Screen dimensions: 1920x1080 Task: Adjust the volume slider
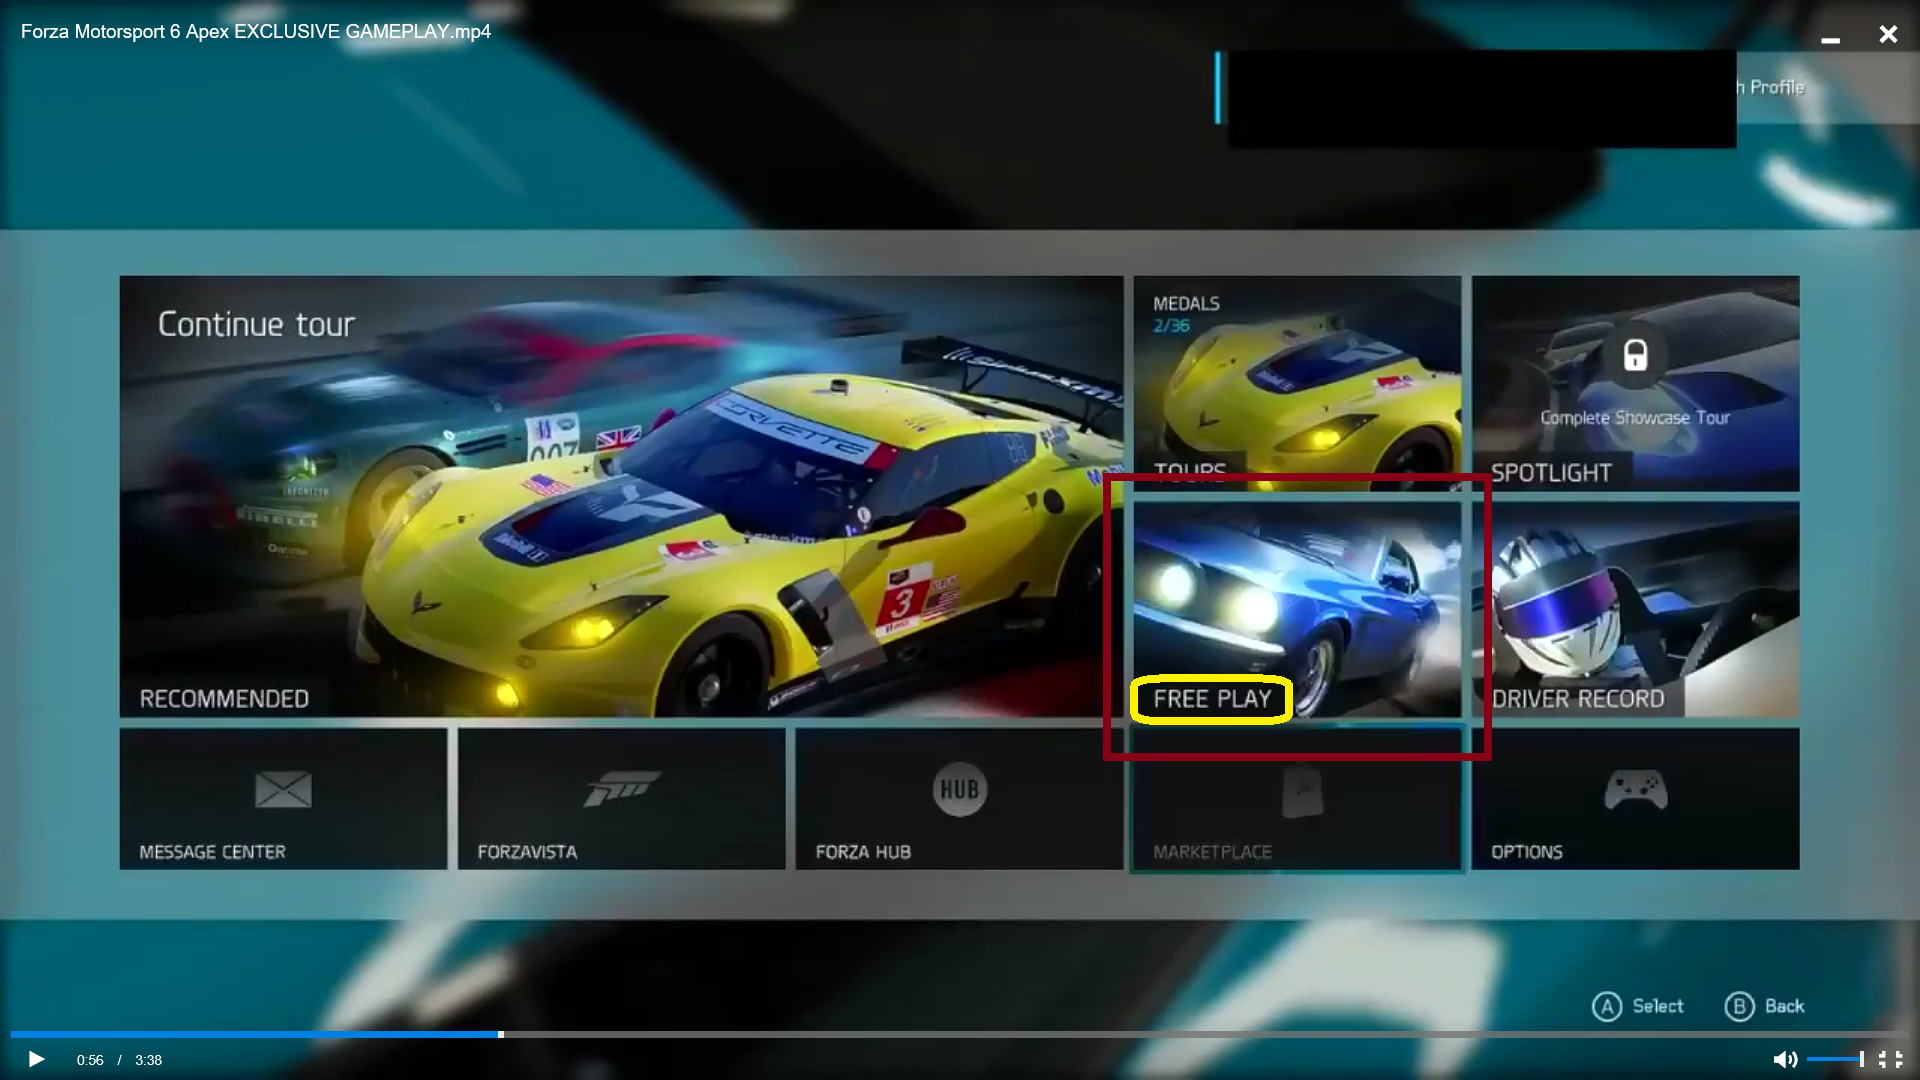point(1835,1059)
